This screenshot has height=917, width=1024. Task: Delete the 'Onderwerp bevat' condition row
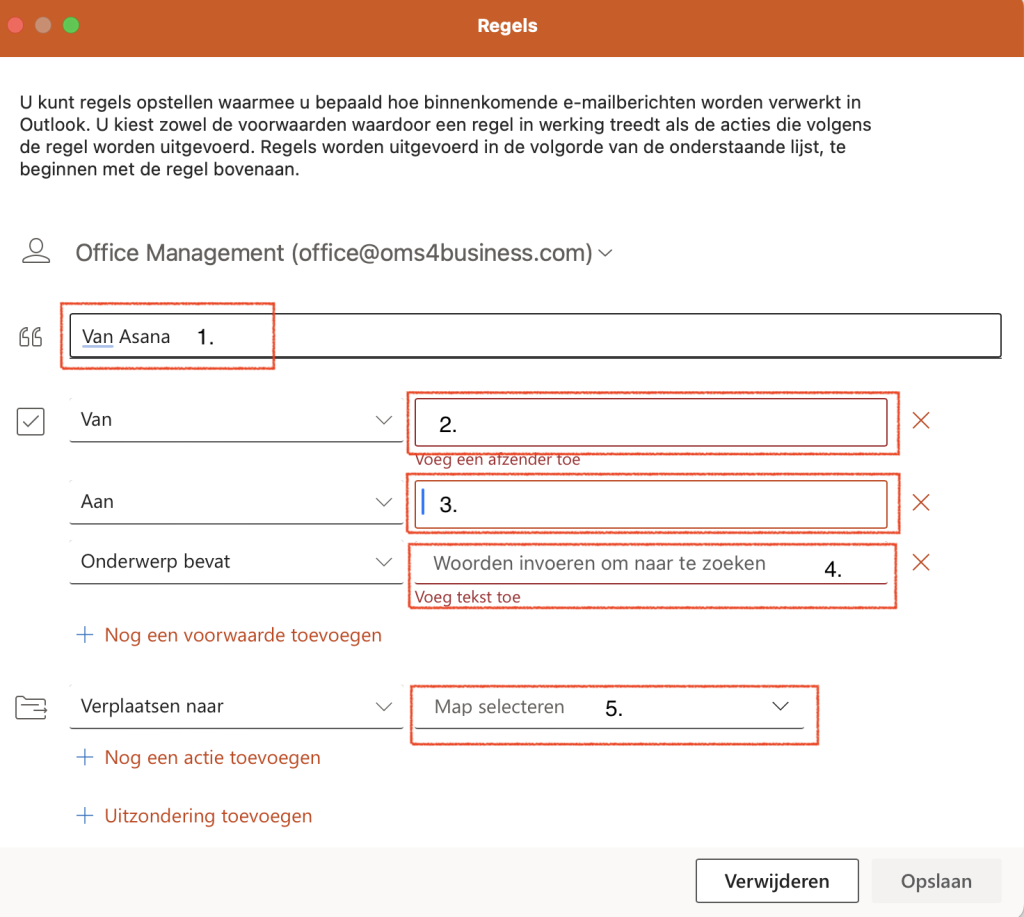[x=921, y=563]
